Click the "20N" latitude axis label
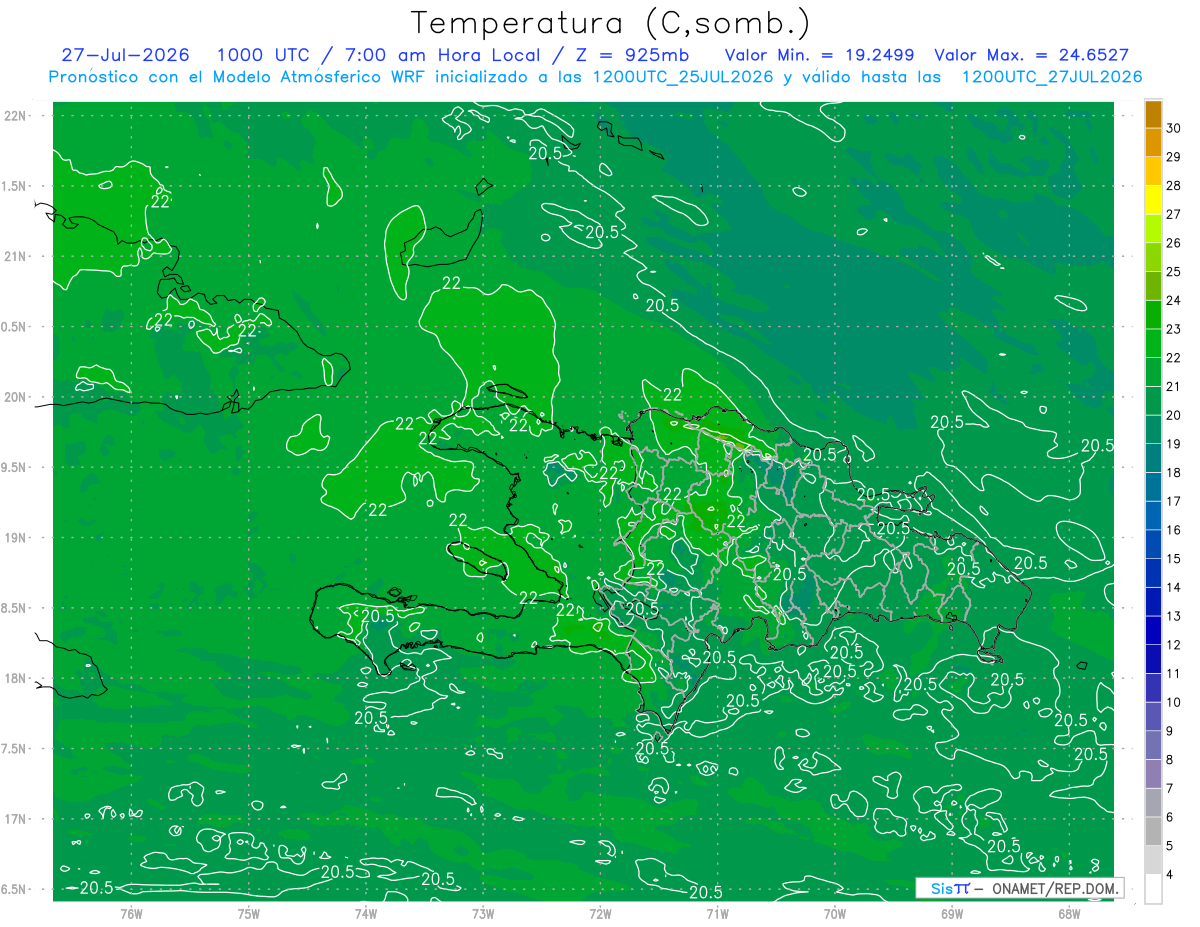The width and height of the screenshot is (1200, 927). pyautogui.click(x=17, y=397)
